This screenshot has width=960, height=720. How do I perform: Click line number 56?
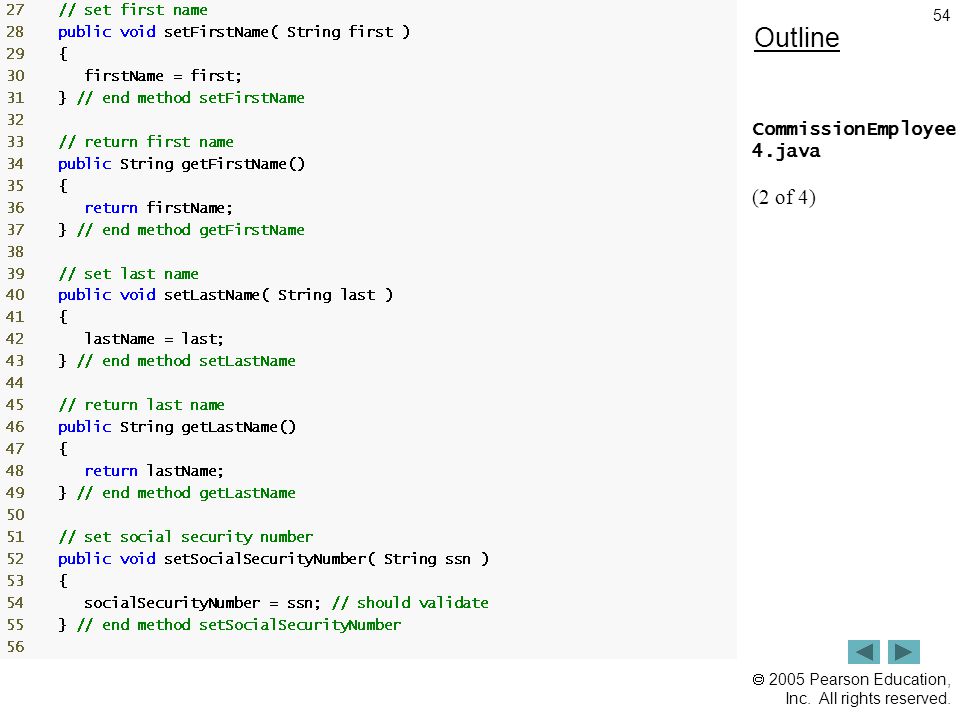(15, 647)
